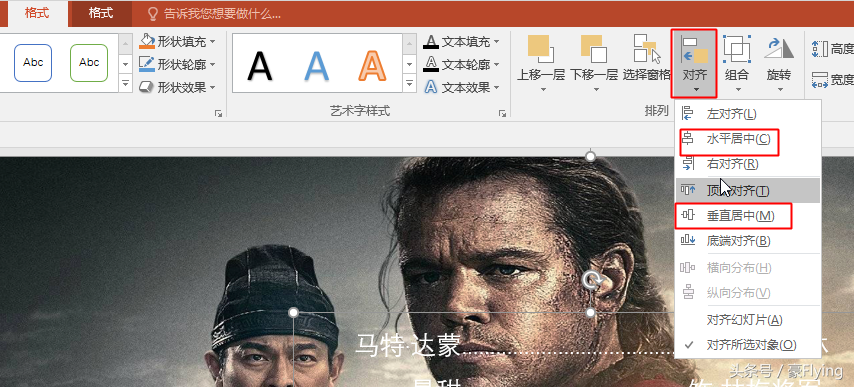Select the orange outlined A WordArt style
Image resolution: width=854 pixels, height=387 pixels.
(x=373, y=66)
